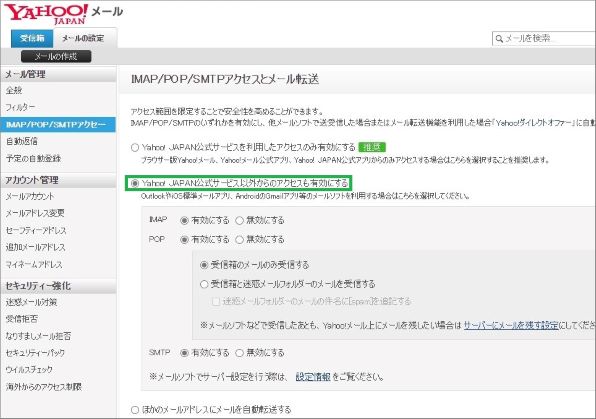Click the search magnifier icon
This screenshot has height=419, width=596.
tap(499, 39)
